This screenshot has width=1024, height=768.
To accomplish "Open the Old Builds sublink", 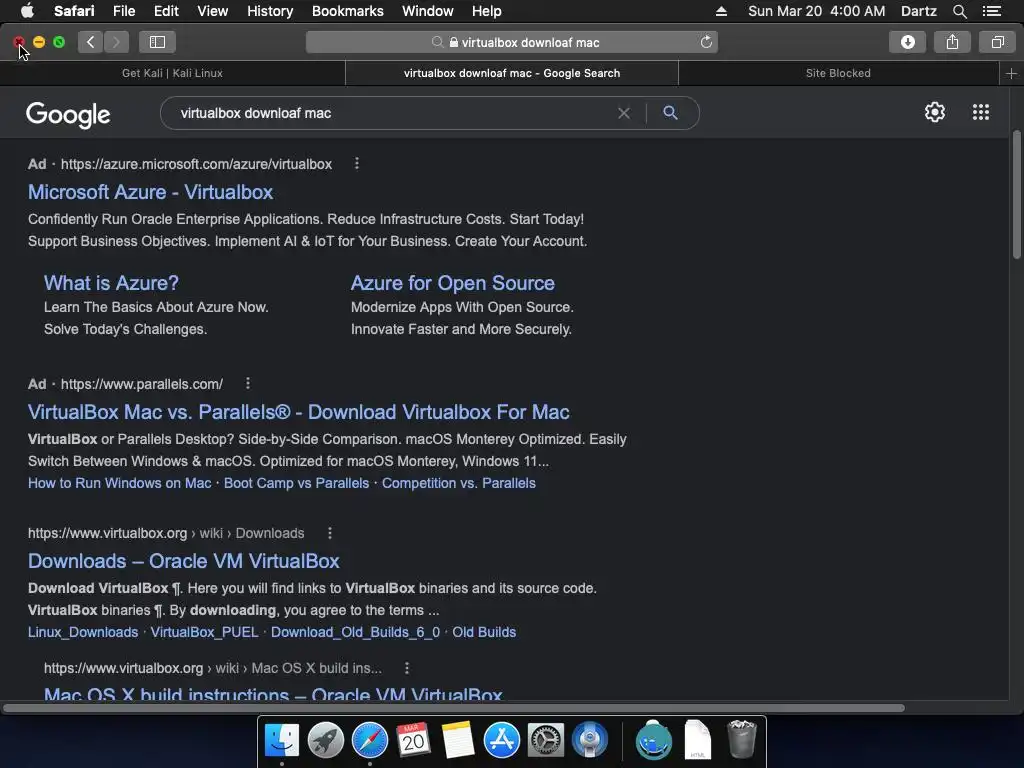I will point(484,632).
